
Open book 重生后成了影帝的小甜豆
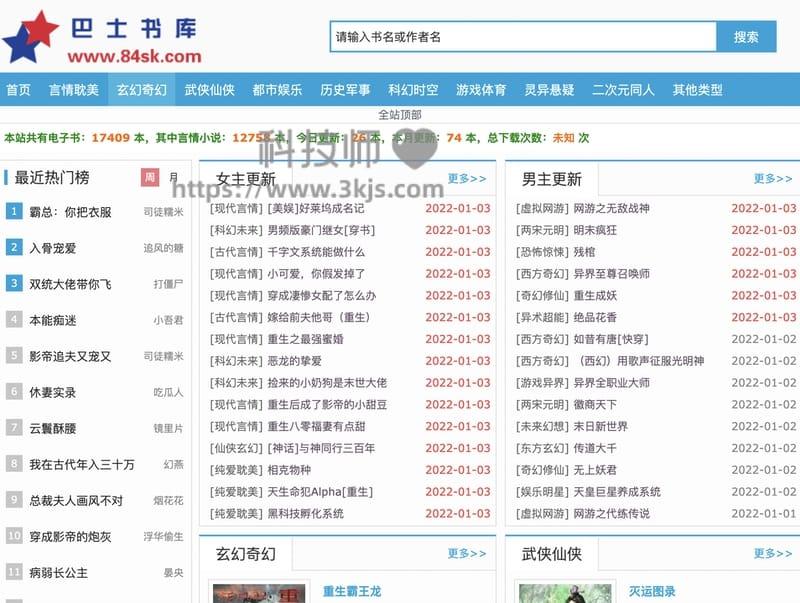tap(327, 405)
